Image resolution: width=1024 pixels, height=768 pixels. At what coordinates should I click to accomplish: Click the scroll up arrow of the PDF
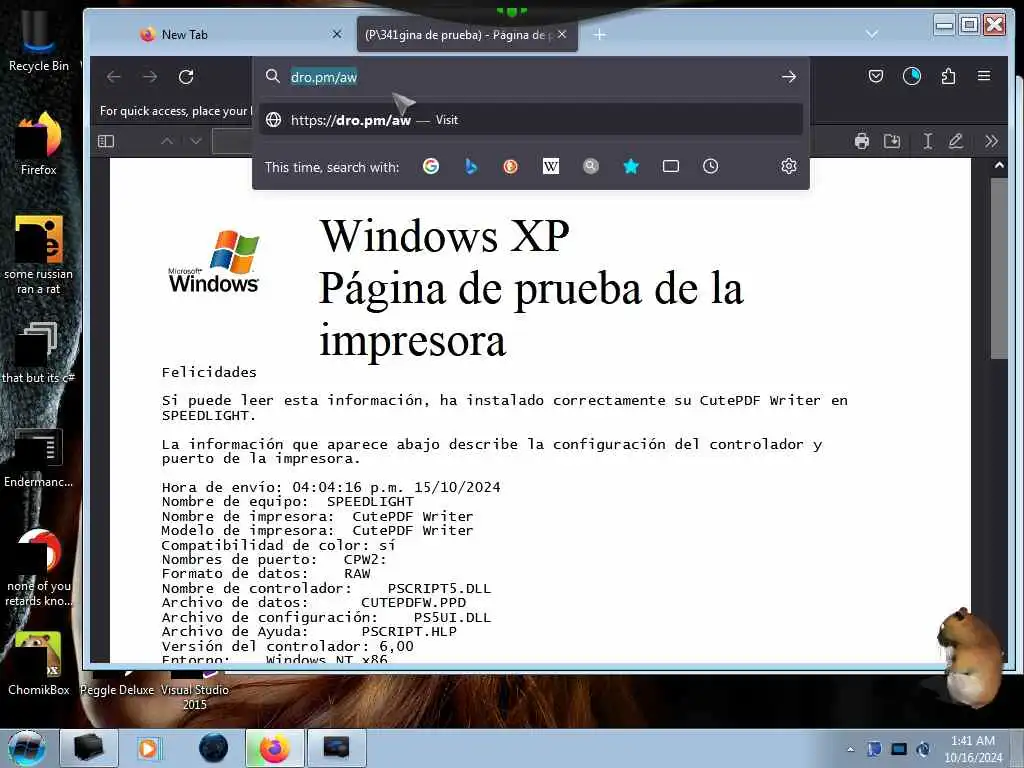[999, 166]
